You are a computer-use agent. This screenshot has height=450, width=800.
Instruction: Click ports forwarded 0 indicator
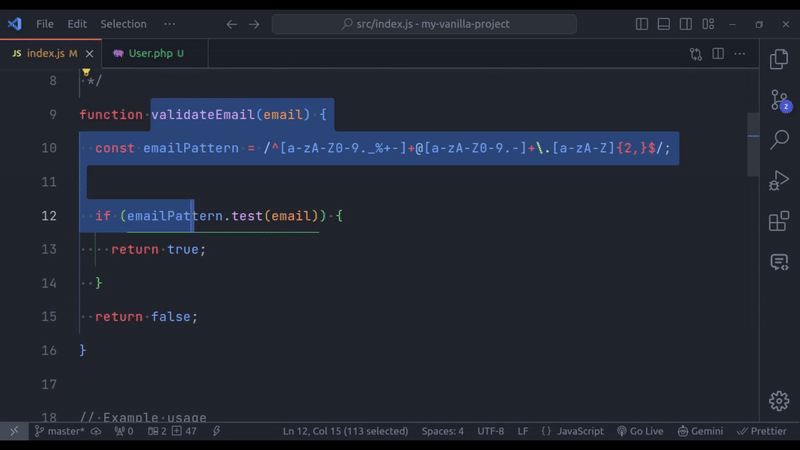pyautogui.click(x=124, y=431)
